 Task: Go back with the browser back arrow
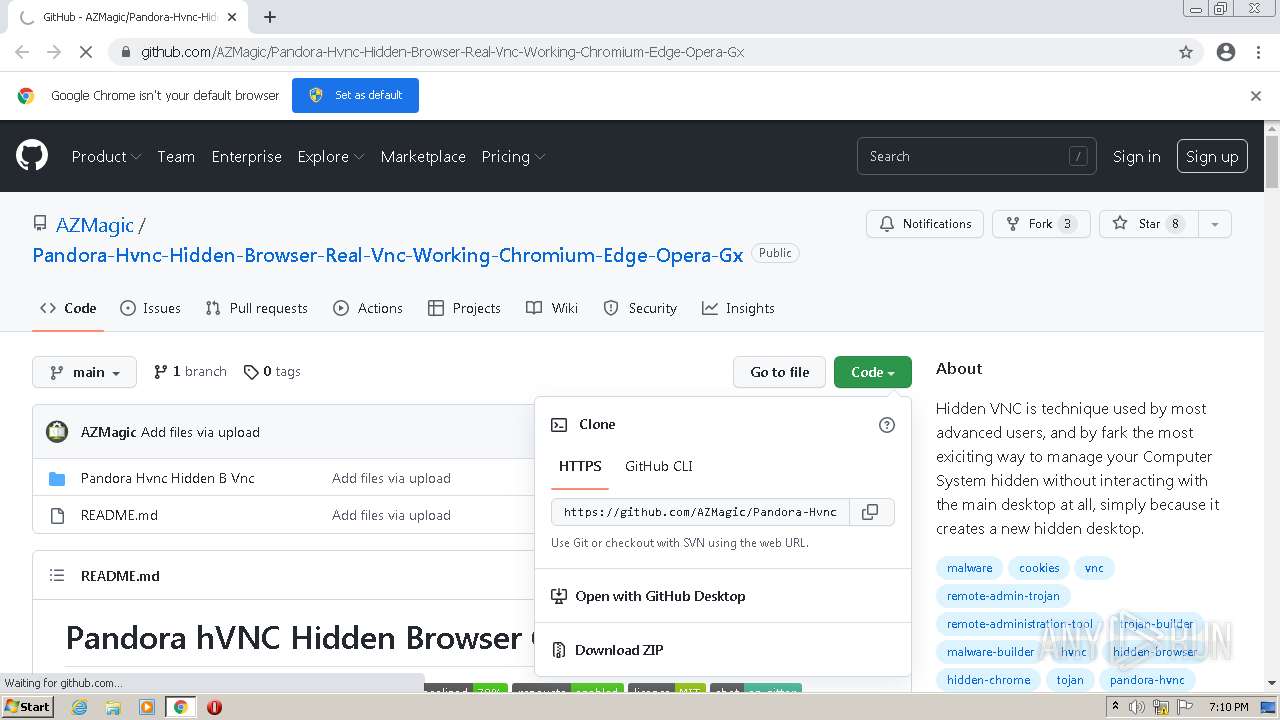pyautogui.click(x=23, y=52)
